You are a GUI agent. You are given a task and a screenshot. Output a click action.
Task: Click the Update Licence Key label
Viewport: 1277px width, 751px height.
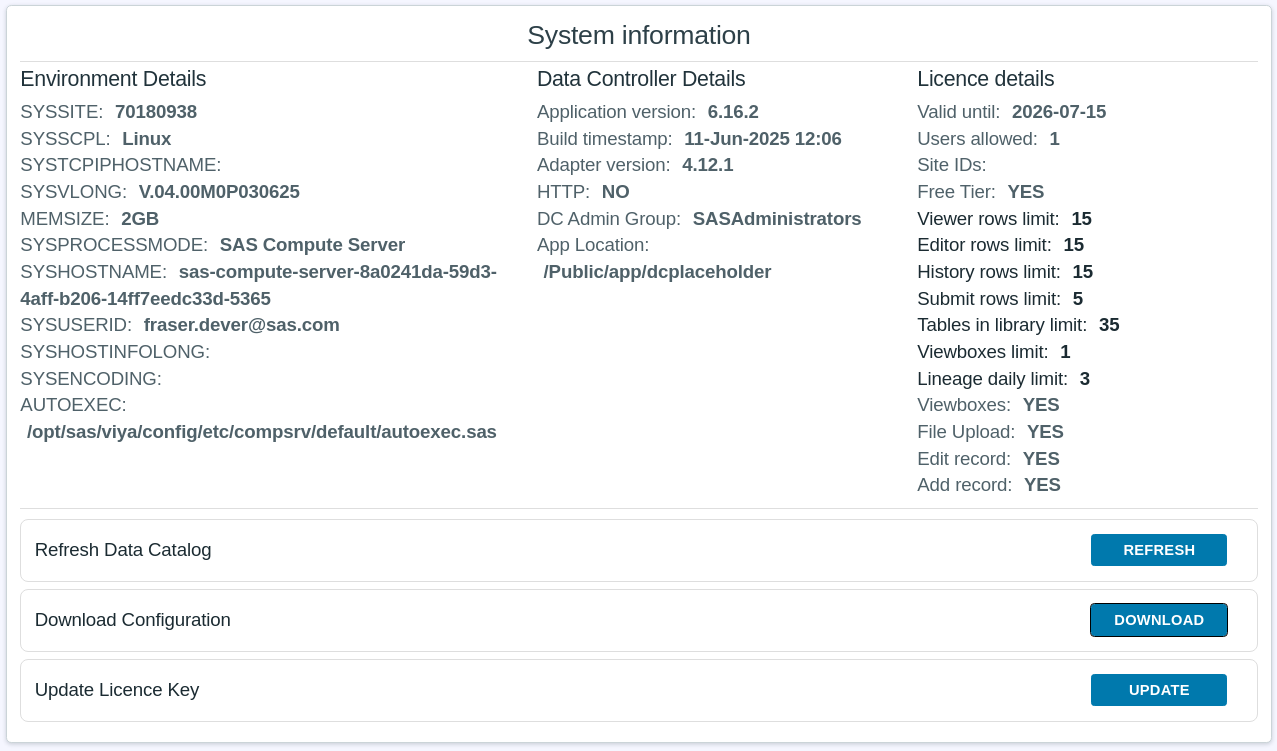point(117,690)
